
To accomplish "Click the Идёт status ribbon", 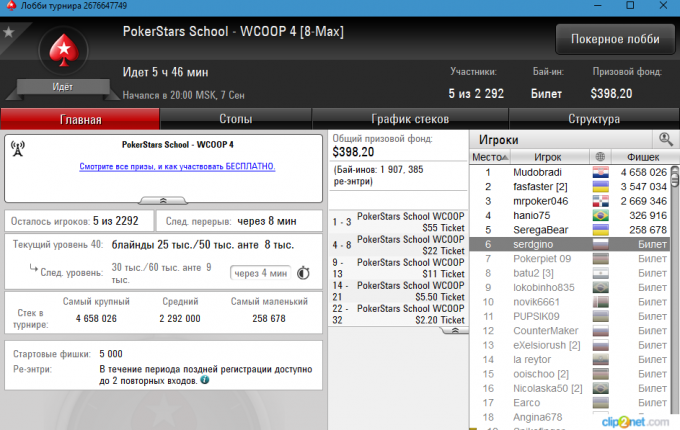I will tap(63, 87).
